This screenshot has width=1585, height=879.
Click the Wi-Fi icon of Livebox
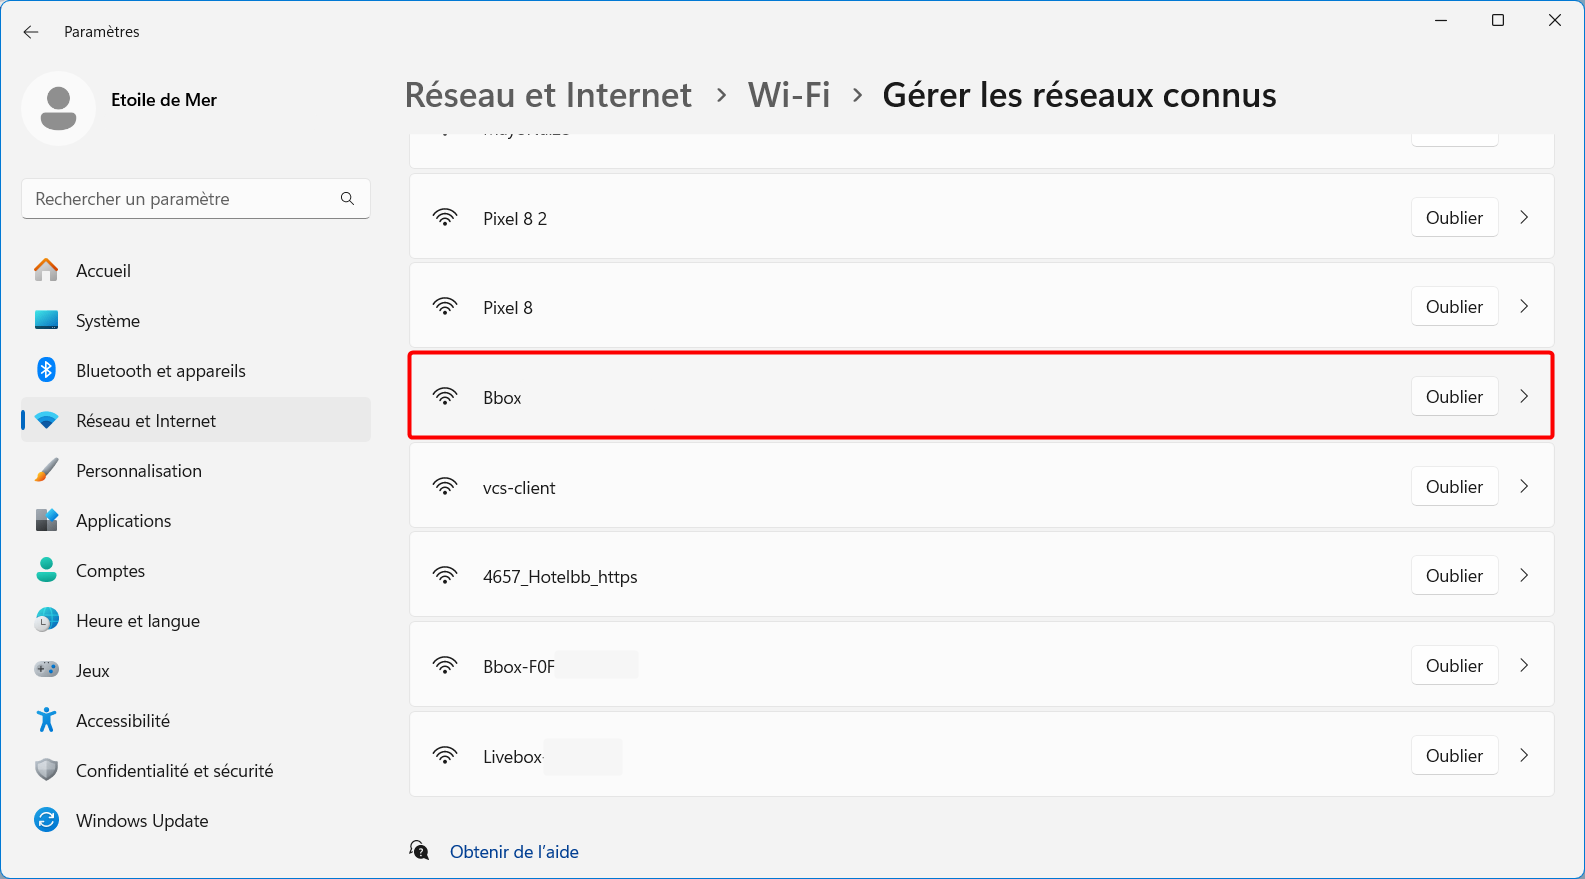pyautogui.click(x=445, y=756)
